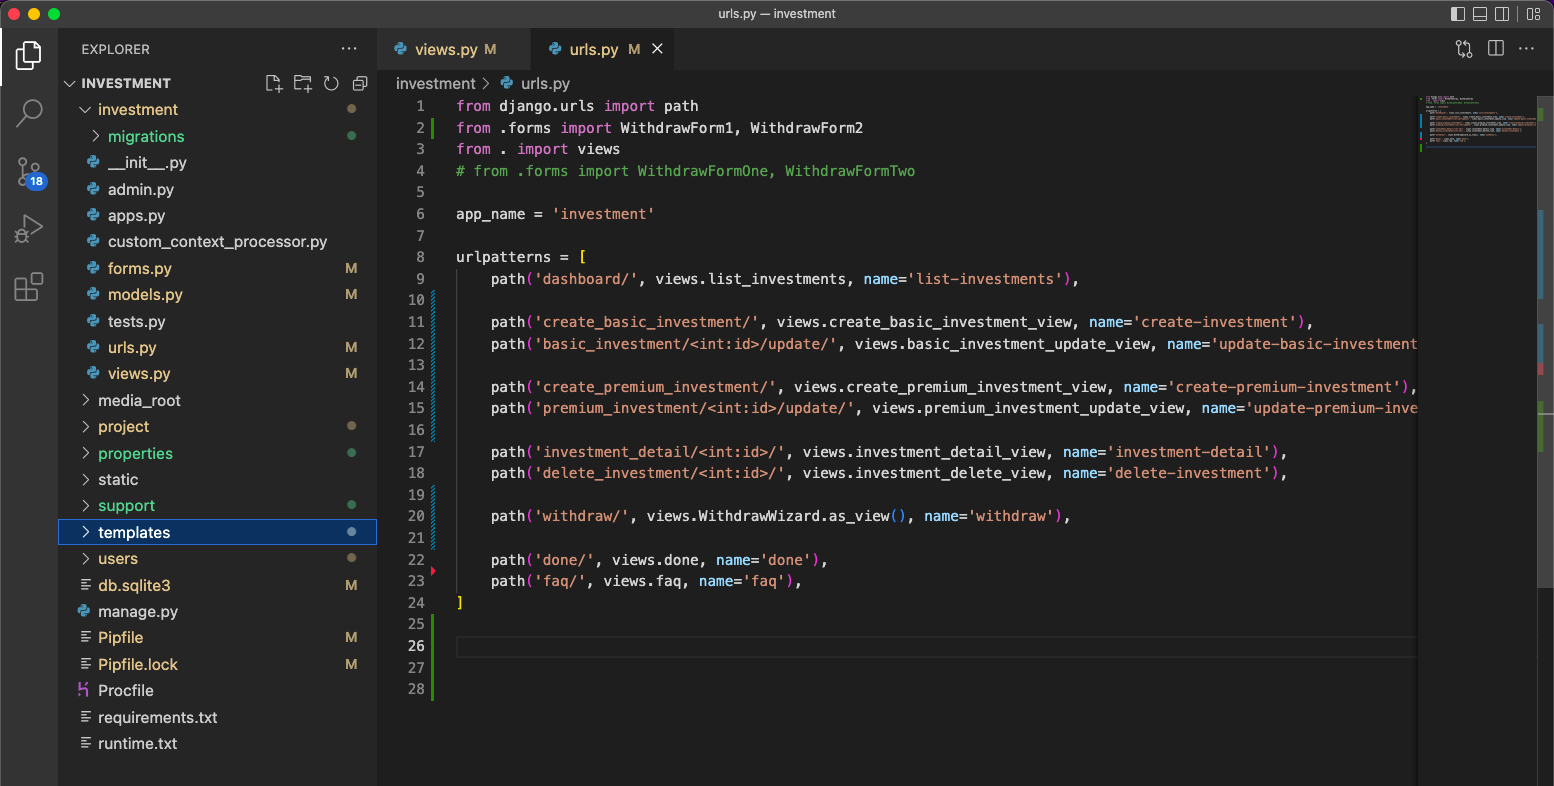
Task: Collapse the INVESTMENT workspace root
Action: click(x=126, y=83)
